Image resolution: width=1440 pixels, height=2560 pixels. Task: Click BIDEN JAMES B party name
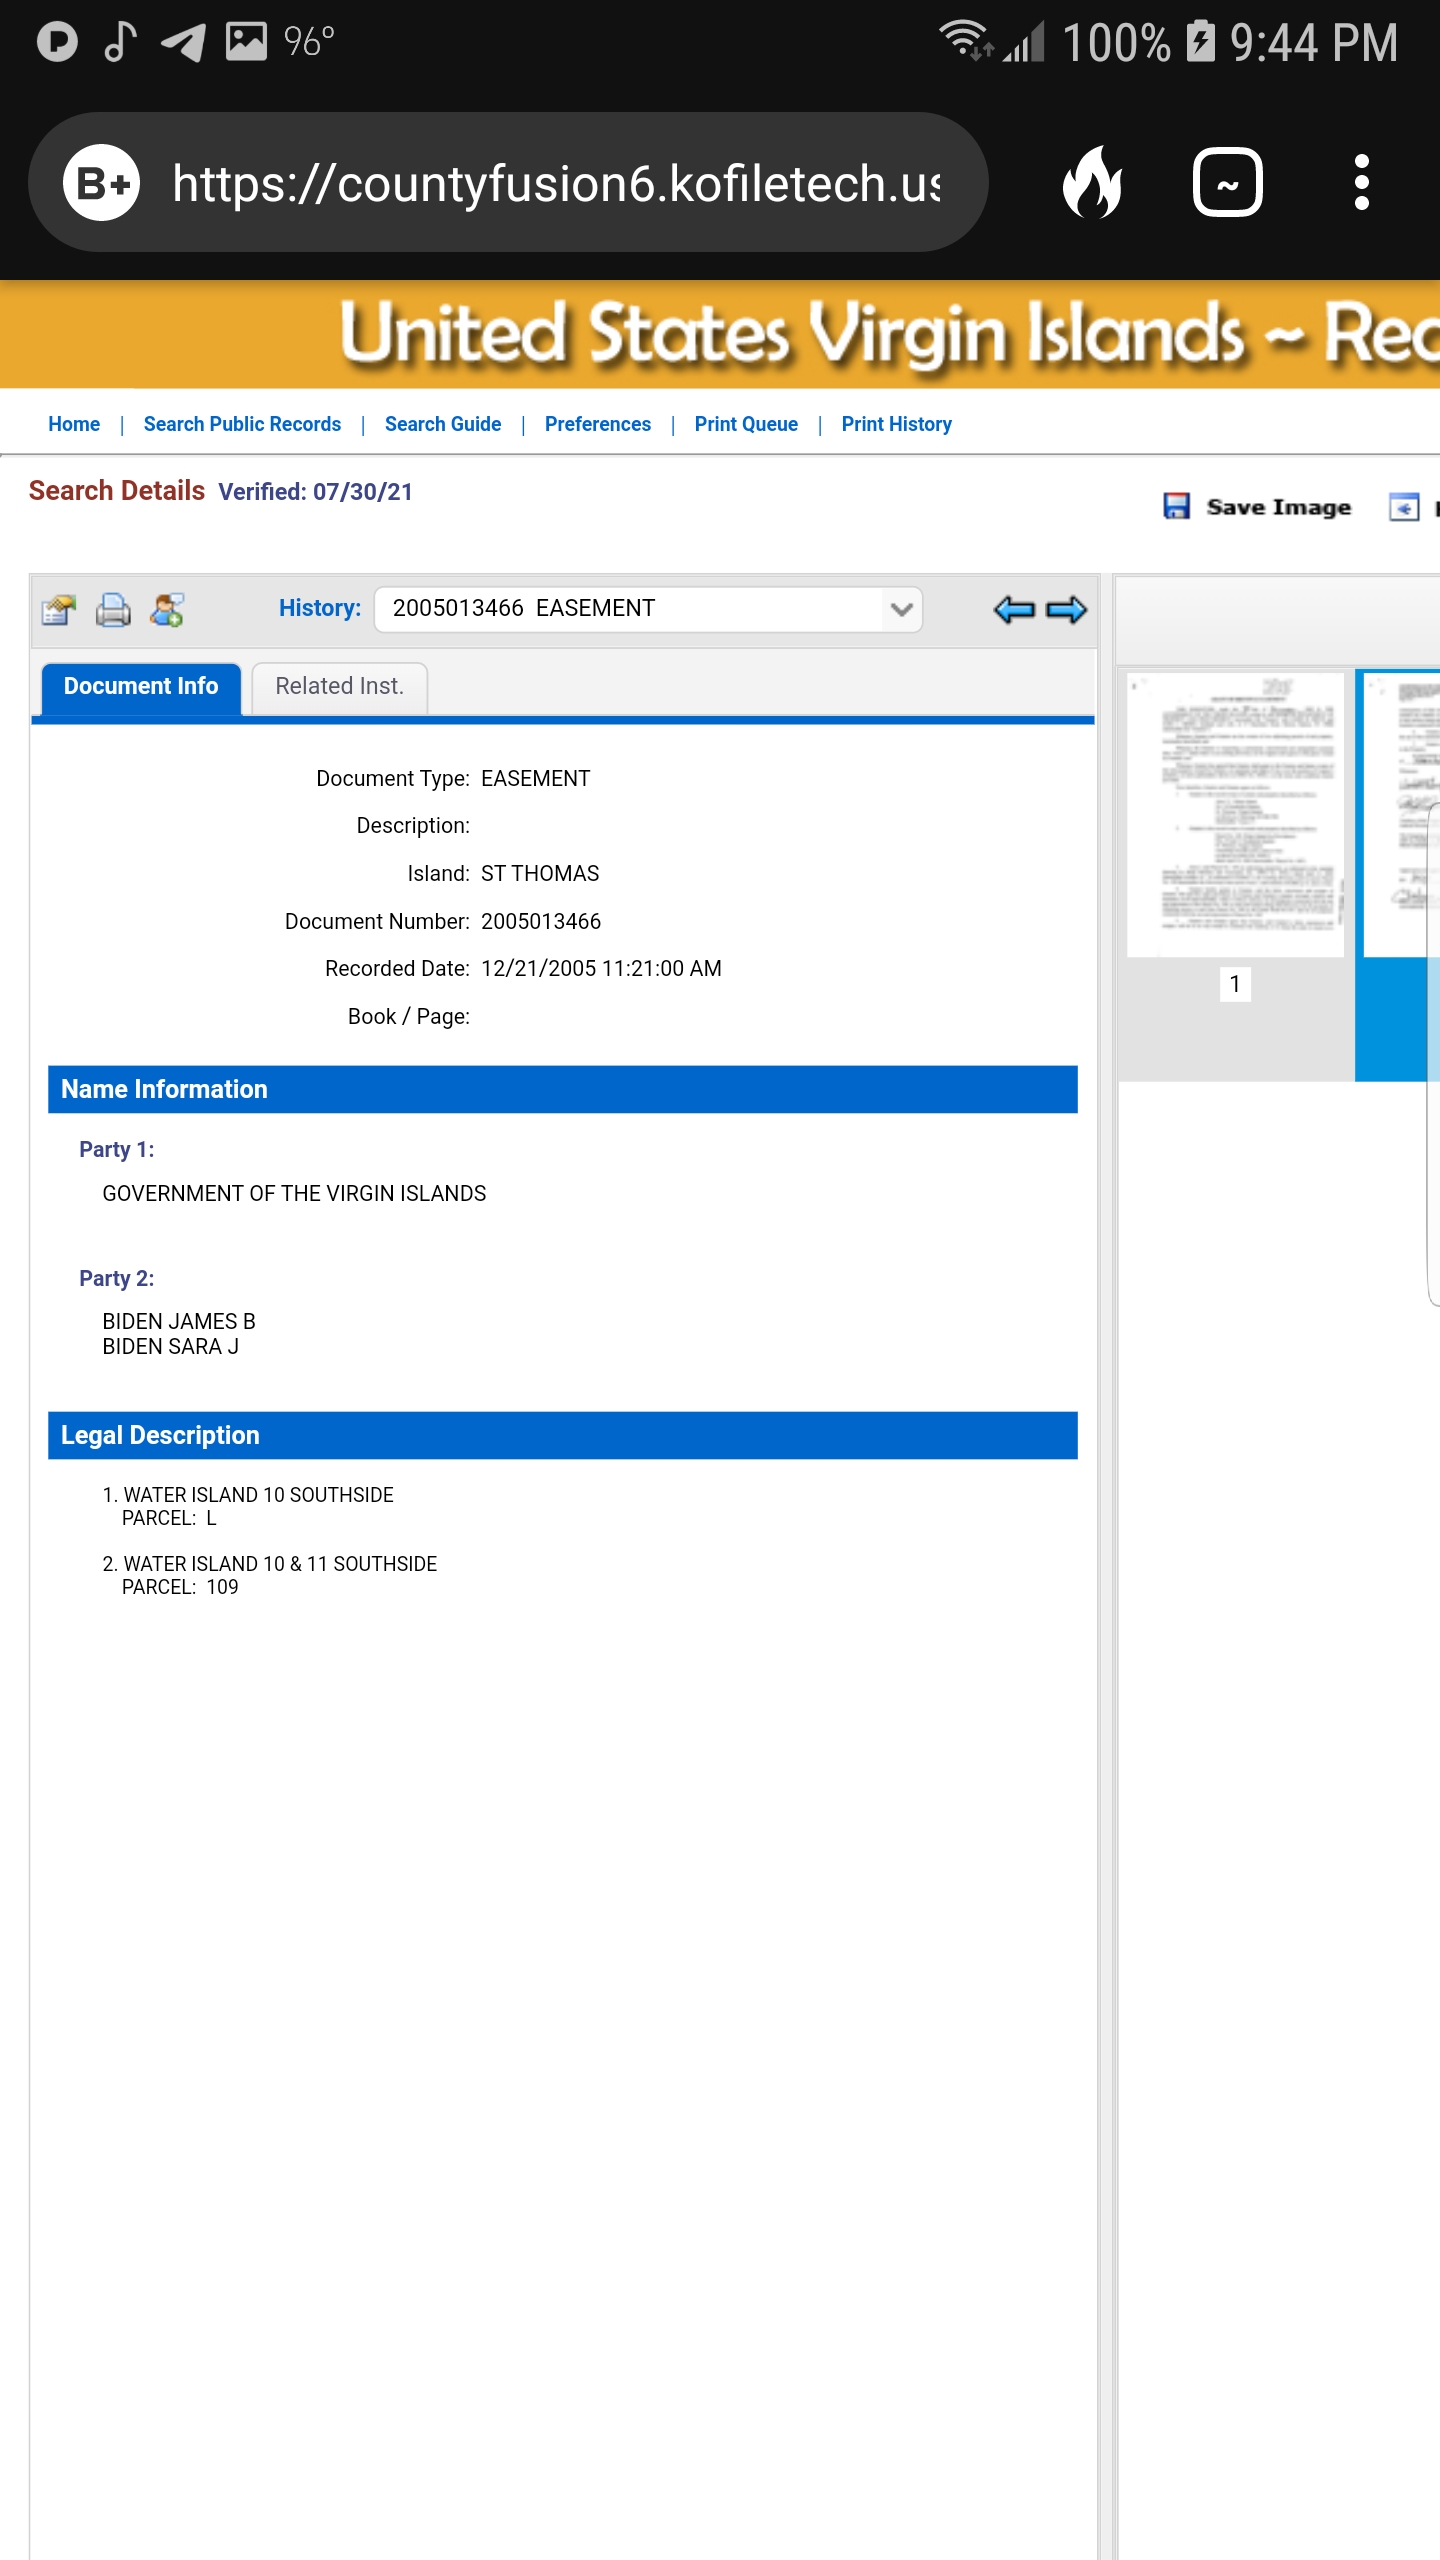pyautogui.click(x=179, y=1322)
